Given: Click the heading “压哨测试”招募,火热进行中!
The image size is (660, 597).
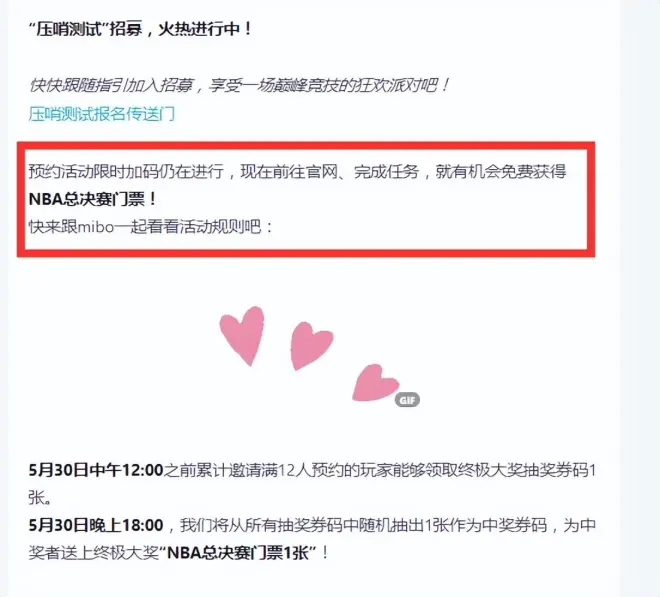Looking at the screenshot, I should pyautogui.click(x=141, y=29).
